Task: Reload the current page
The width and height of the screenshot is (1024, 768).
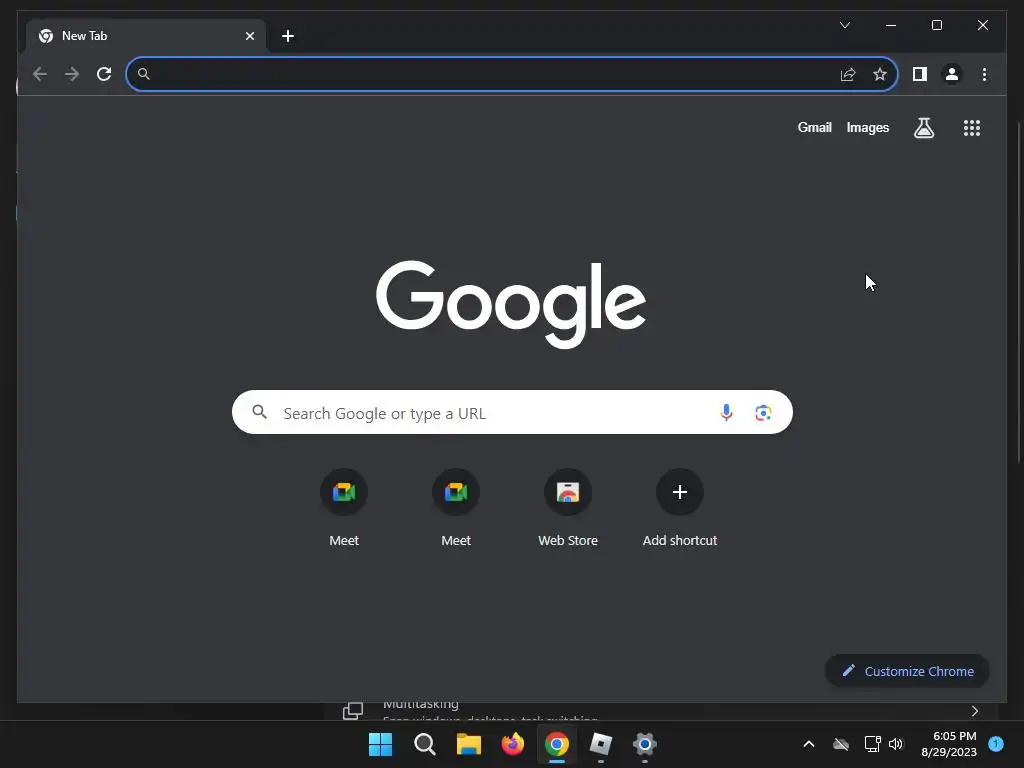Action: [104, 74]
